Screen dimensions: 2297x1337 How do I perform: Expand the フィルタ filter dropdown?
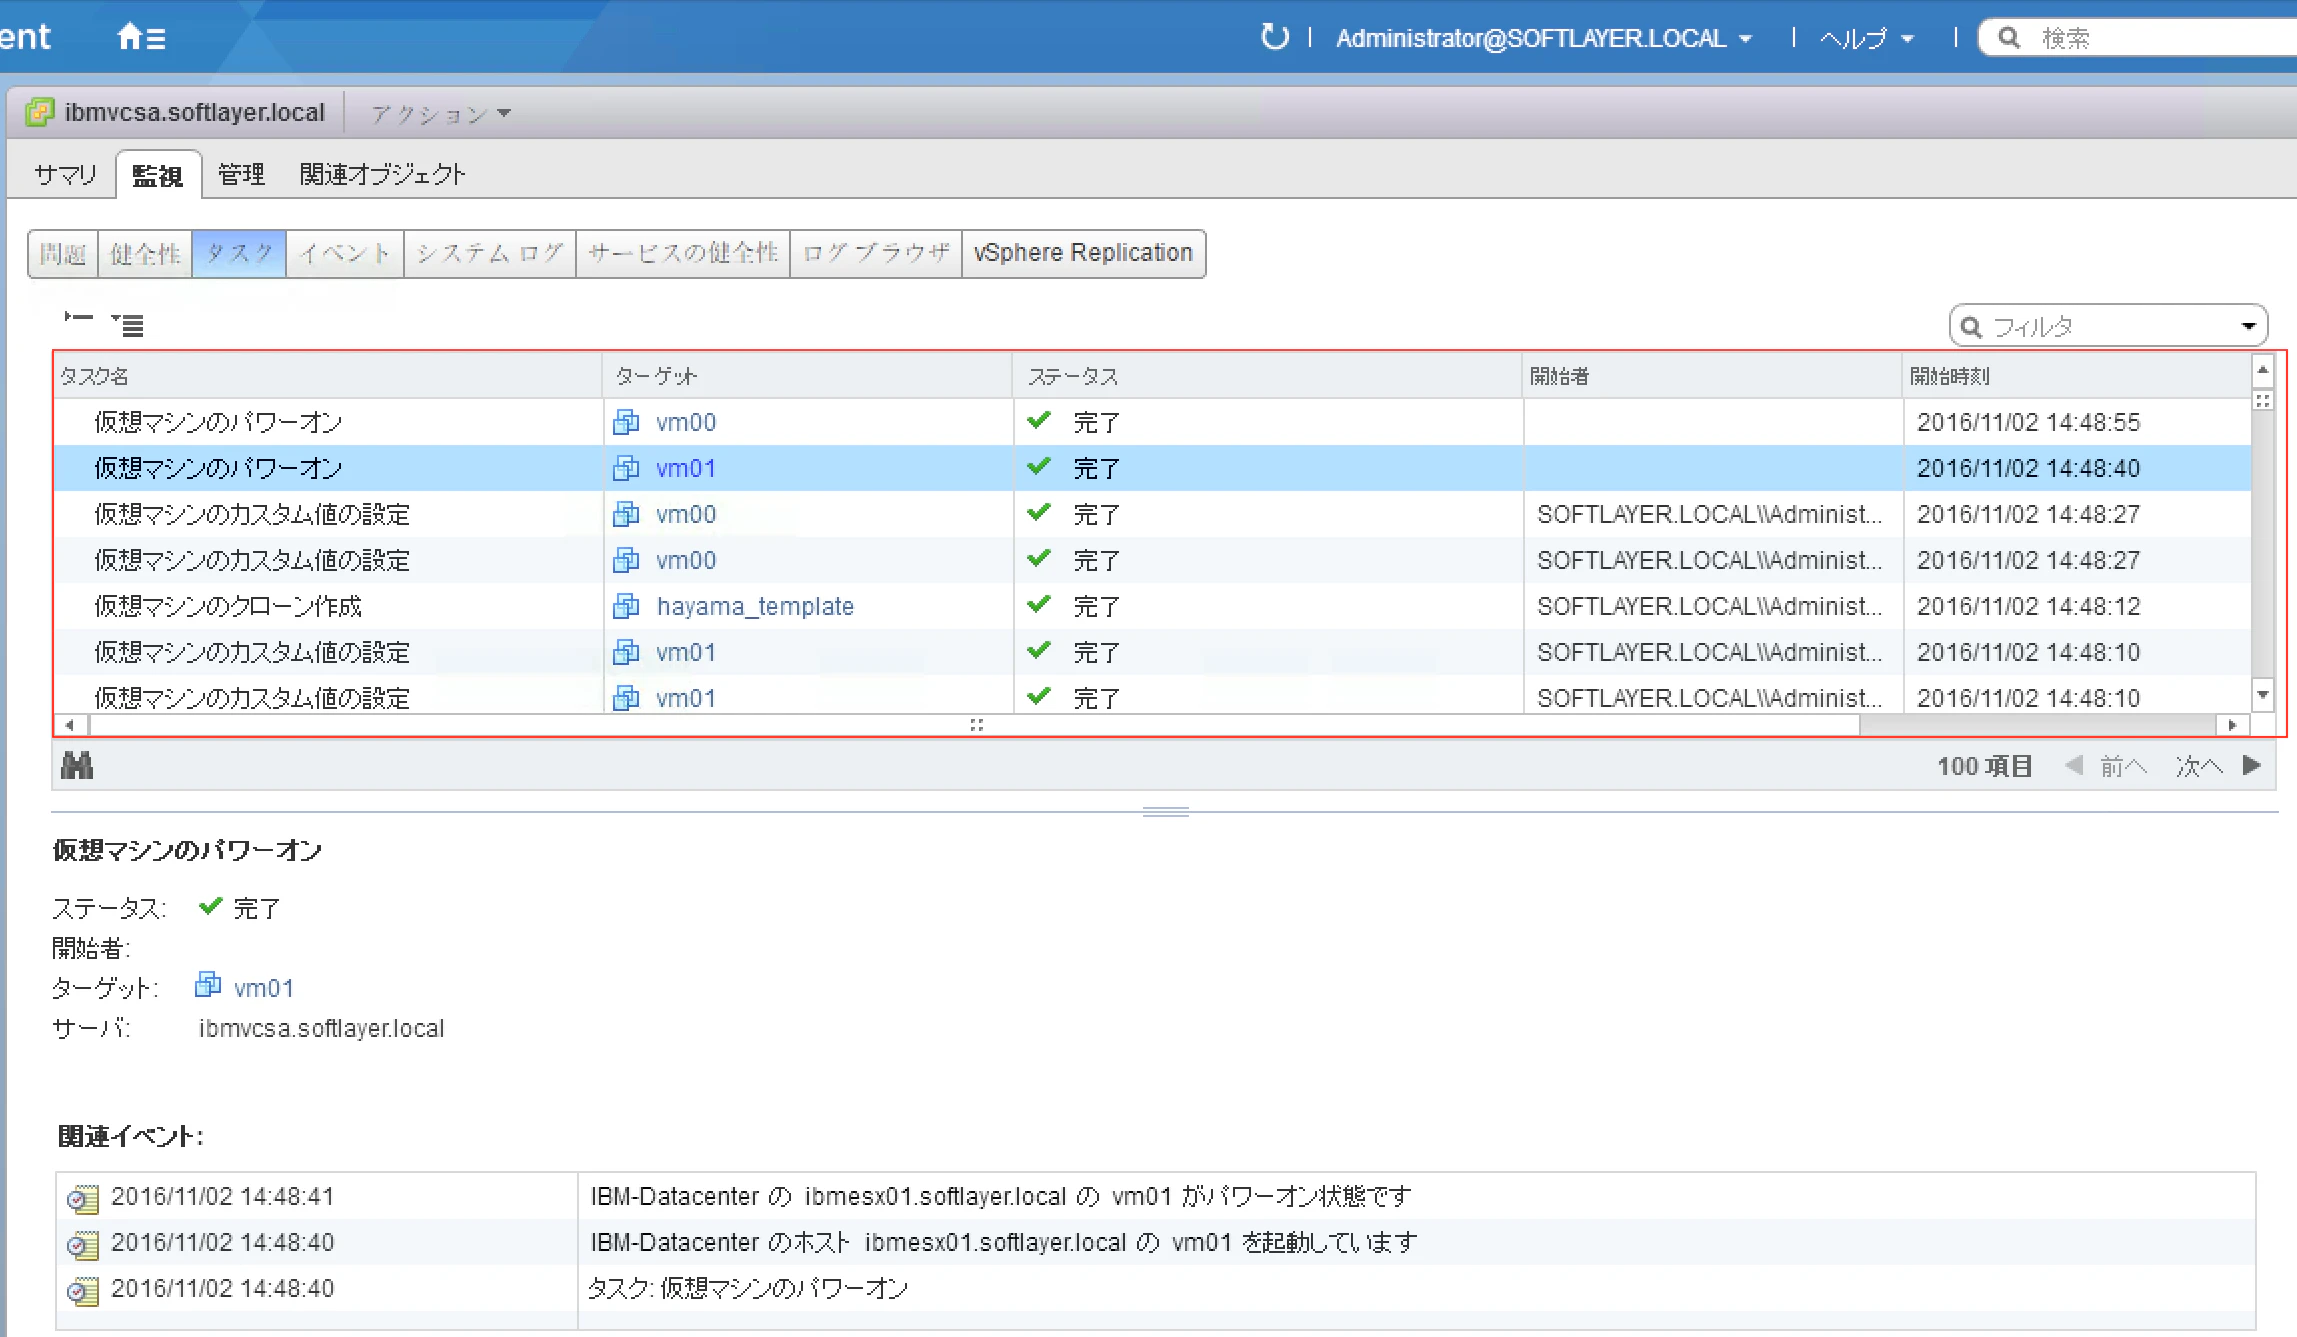[x=2250, y=324]
